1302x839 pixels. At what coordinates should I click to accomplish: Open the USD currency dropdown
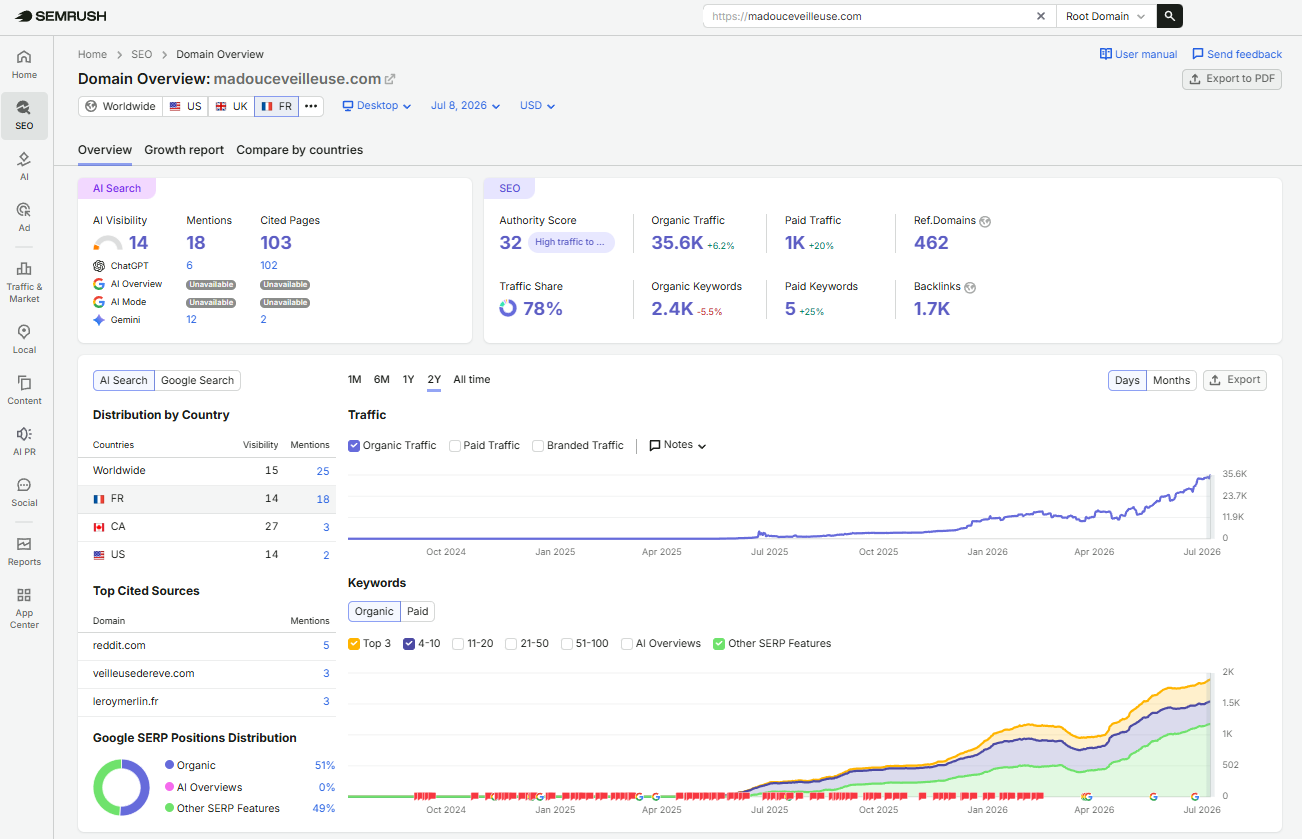(537, 106)
